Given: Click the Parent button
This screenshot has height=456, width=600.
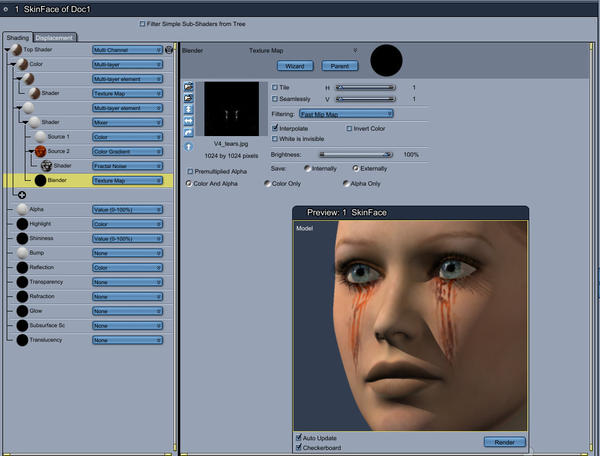Looking at the screenshot, I should [340, 66].
